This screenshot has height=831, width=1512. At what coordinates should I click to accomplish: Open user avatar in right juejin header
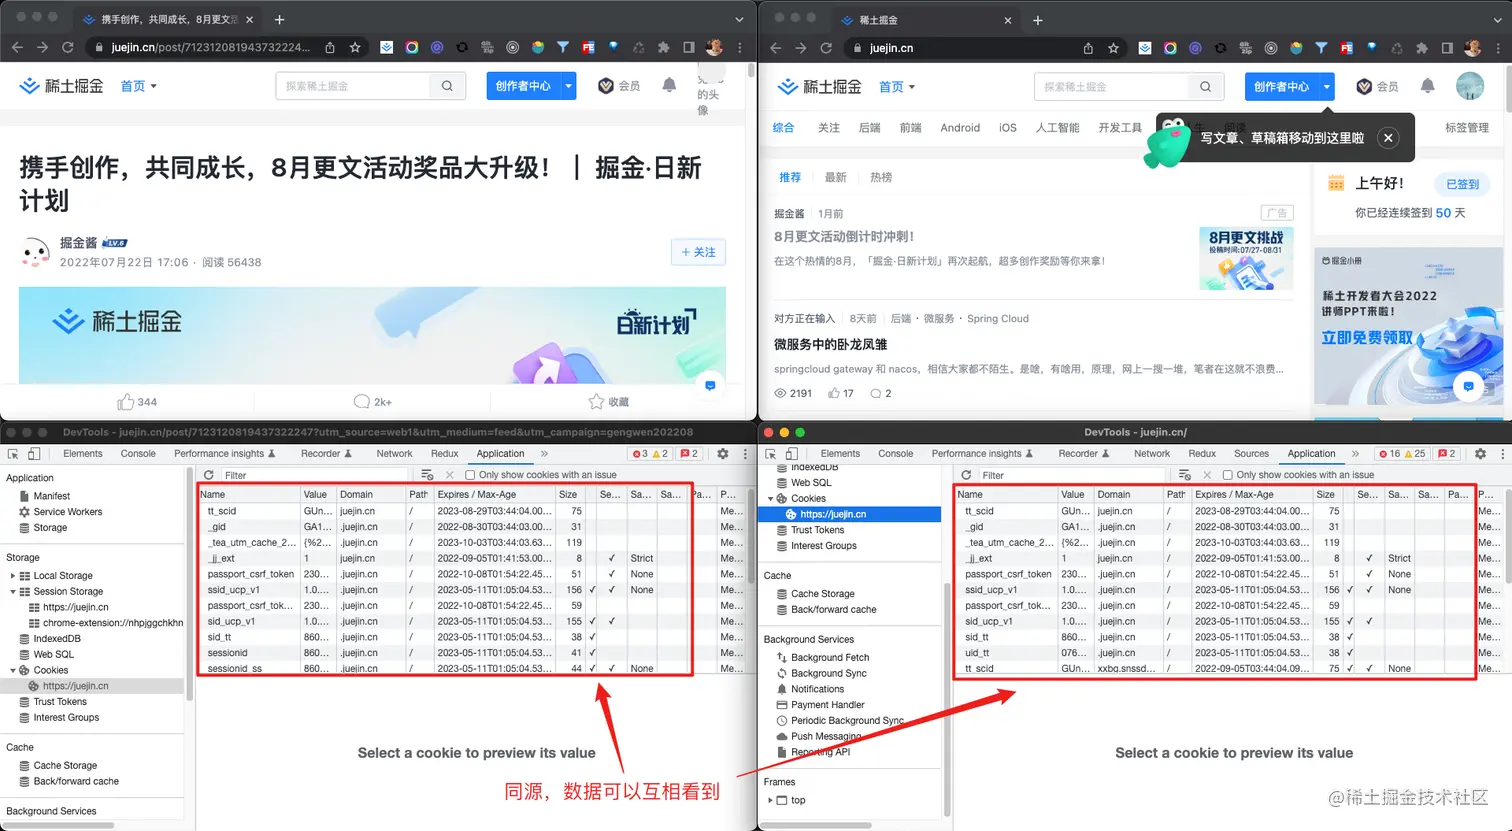click(1470, 86)
